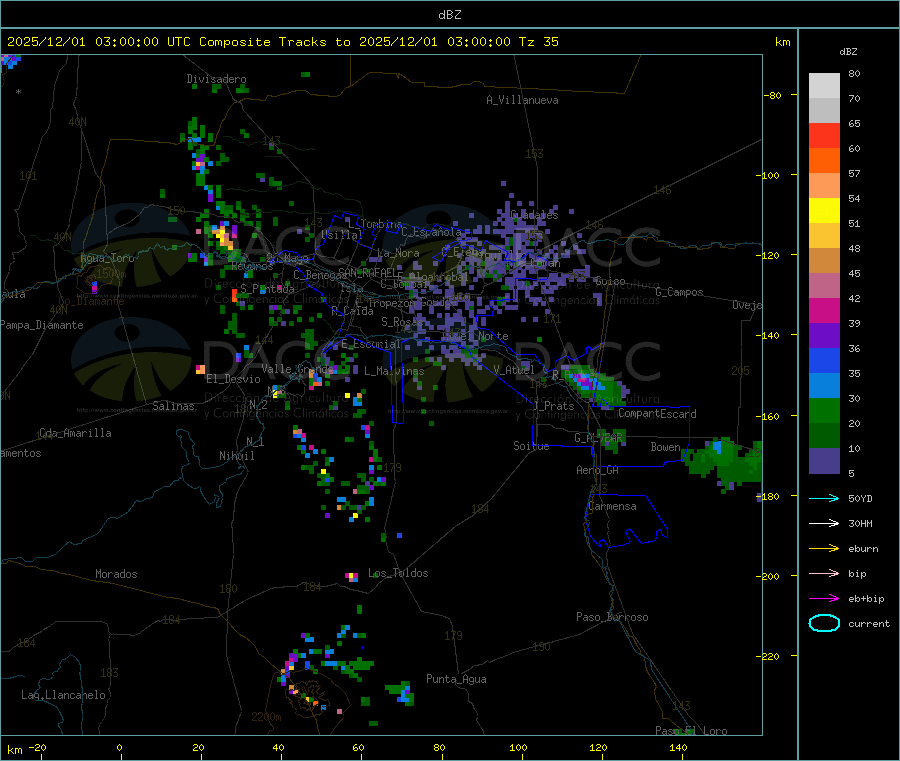Click the pink bip arrow legend icon
900x761 pixels.
(824, 573)
